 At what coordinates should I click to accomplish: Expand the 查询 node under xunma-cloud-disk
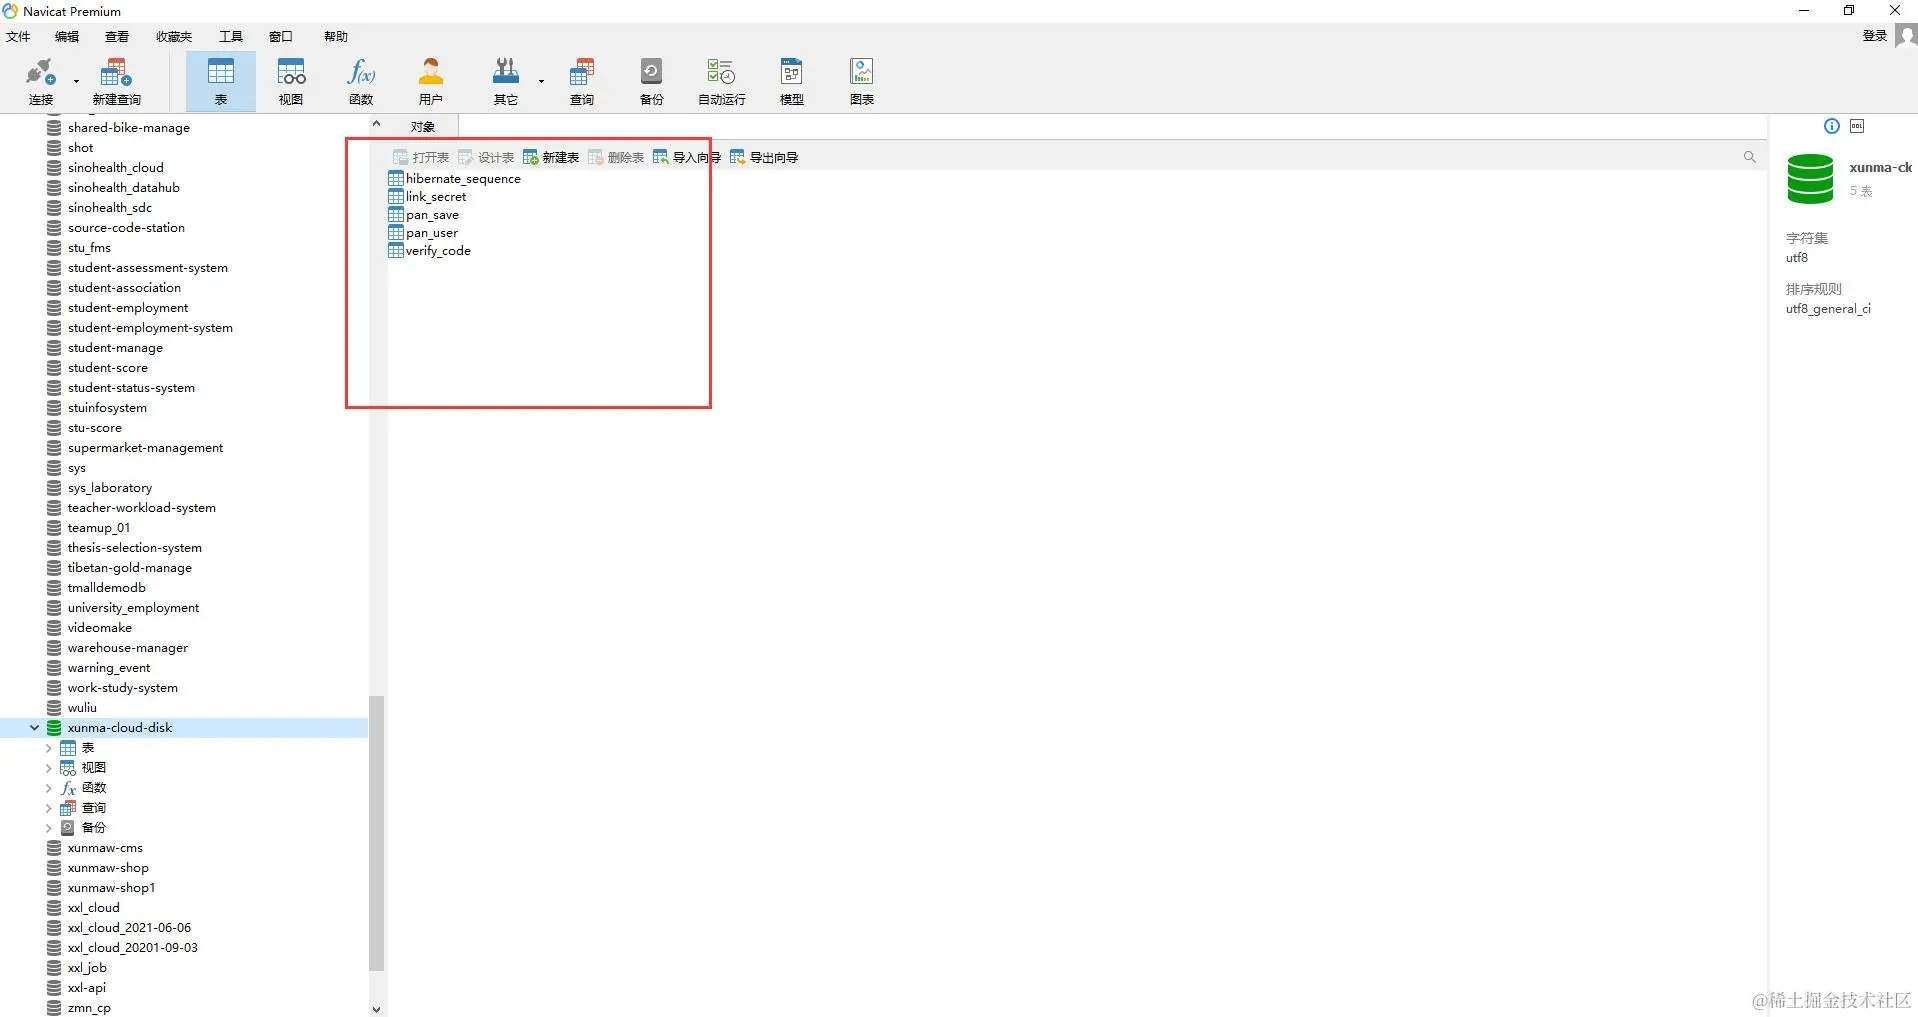pos(48,808)
